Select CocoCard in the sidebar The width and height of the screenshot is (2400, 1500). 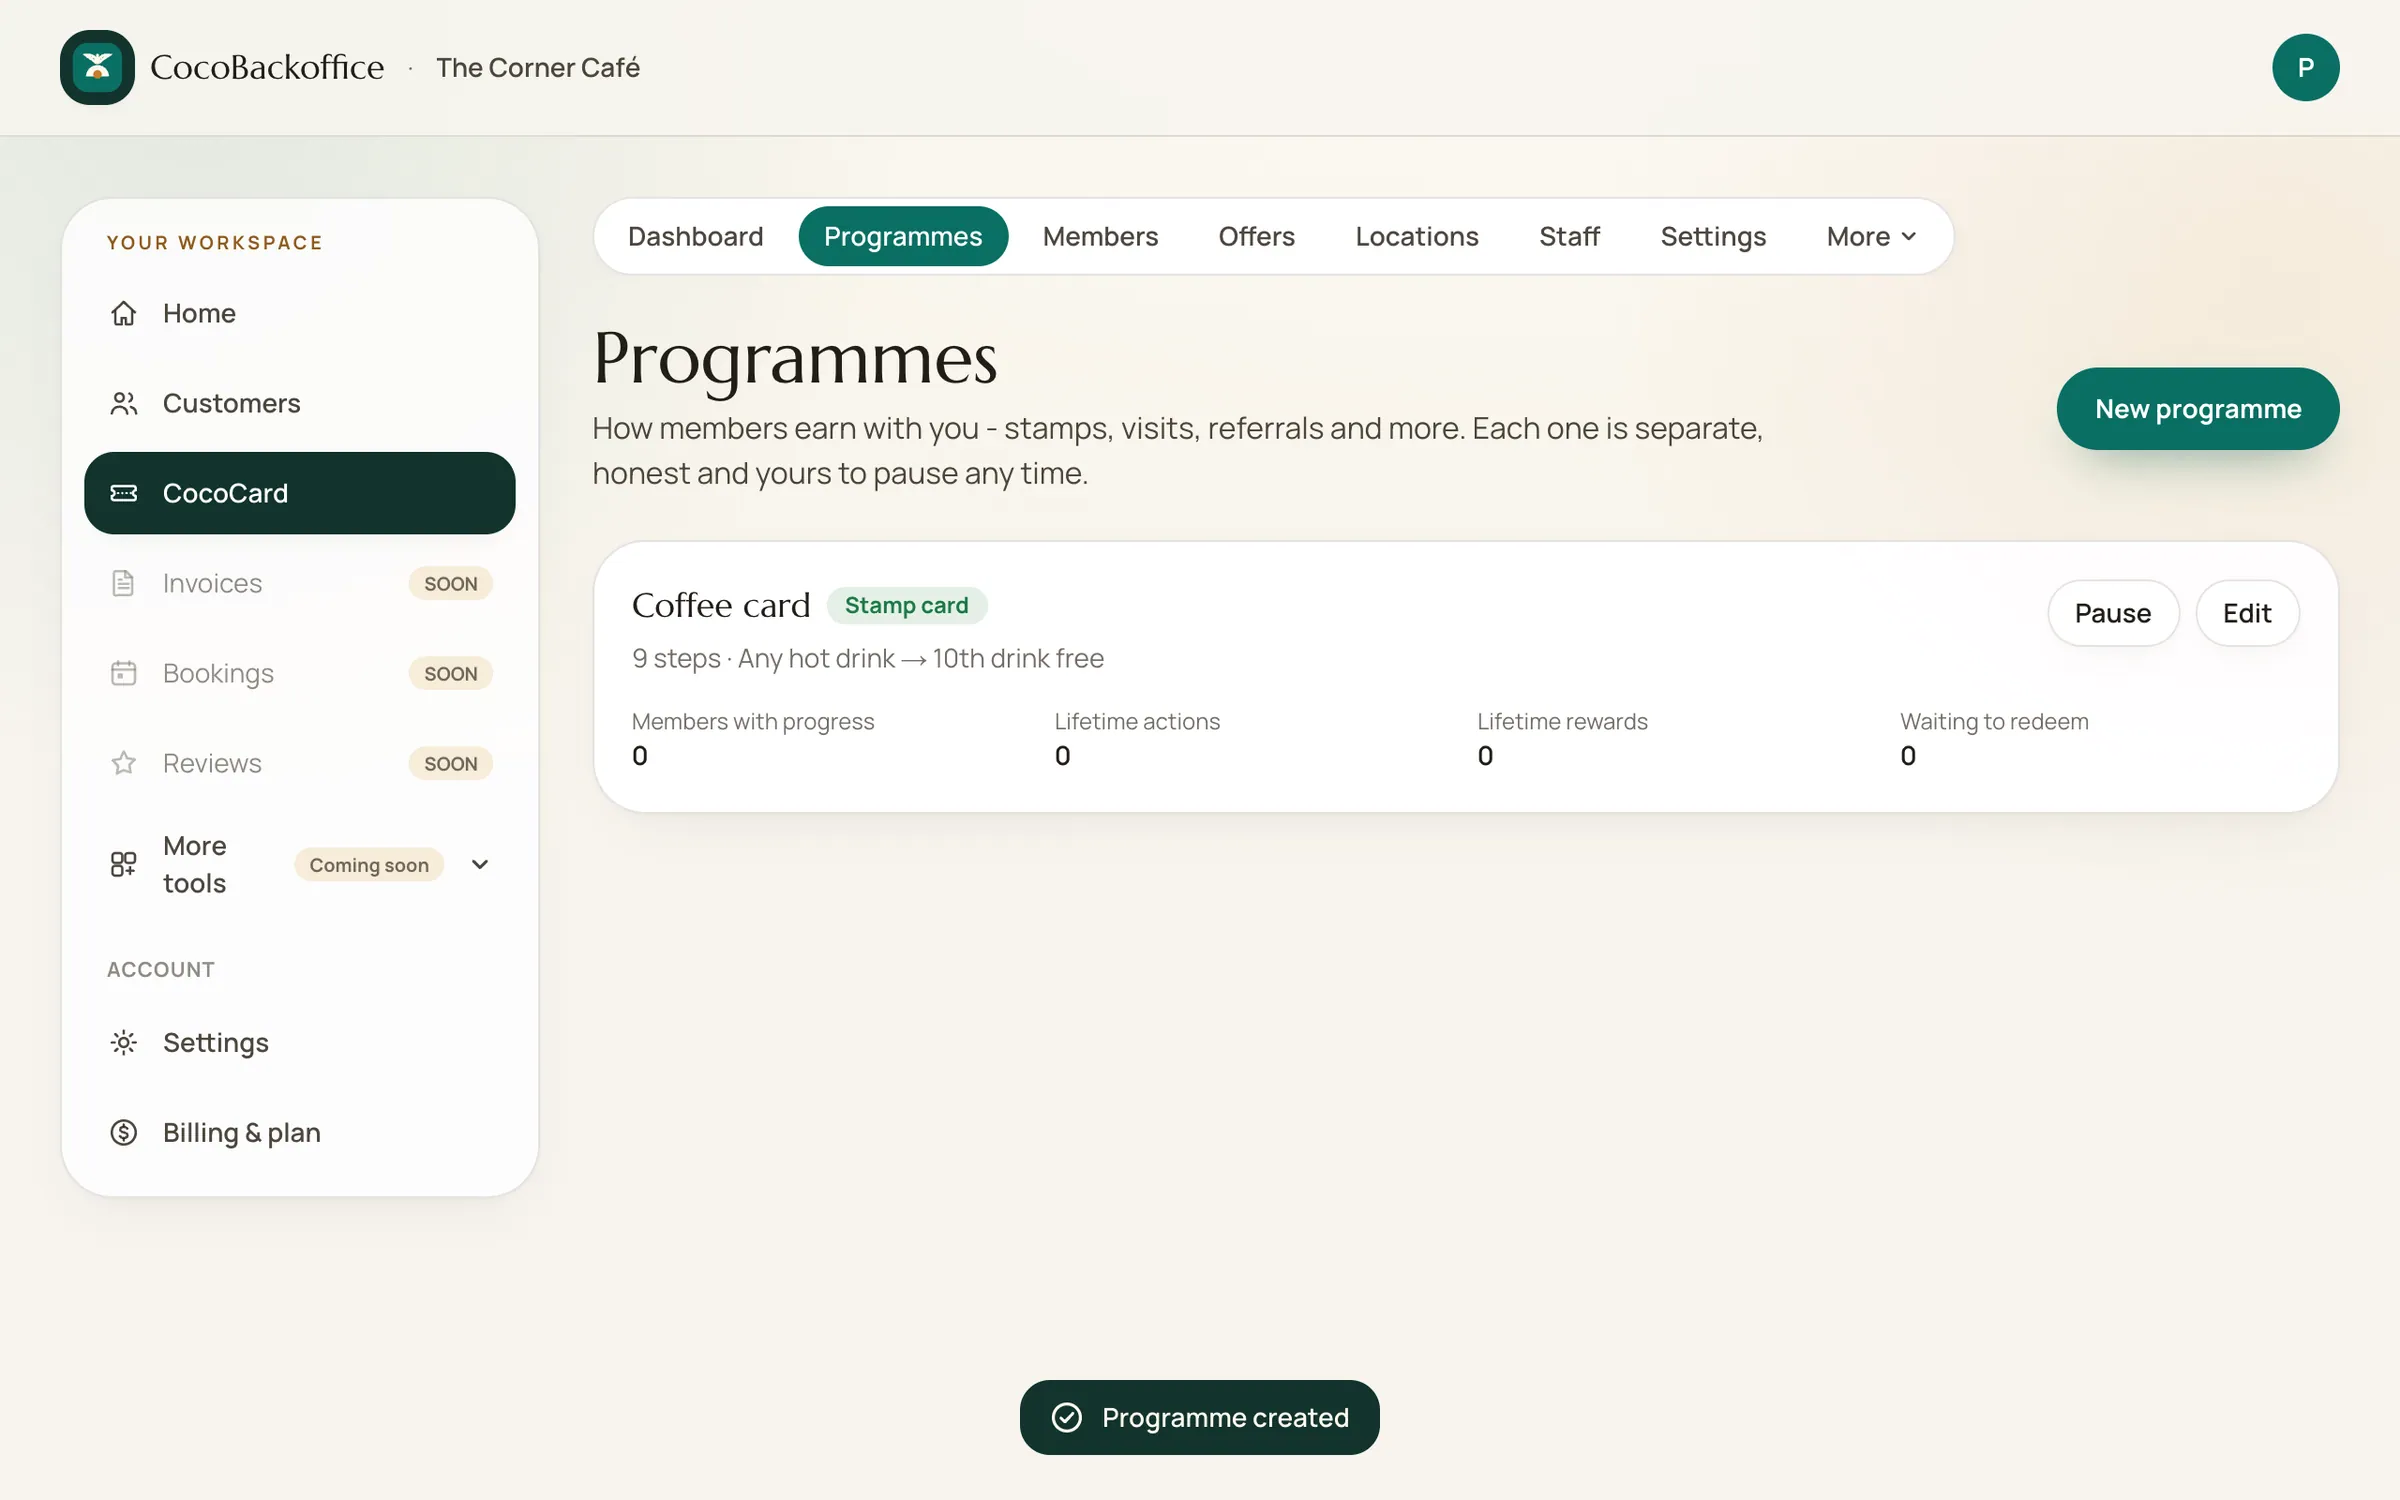point(300,493)
